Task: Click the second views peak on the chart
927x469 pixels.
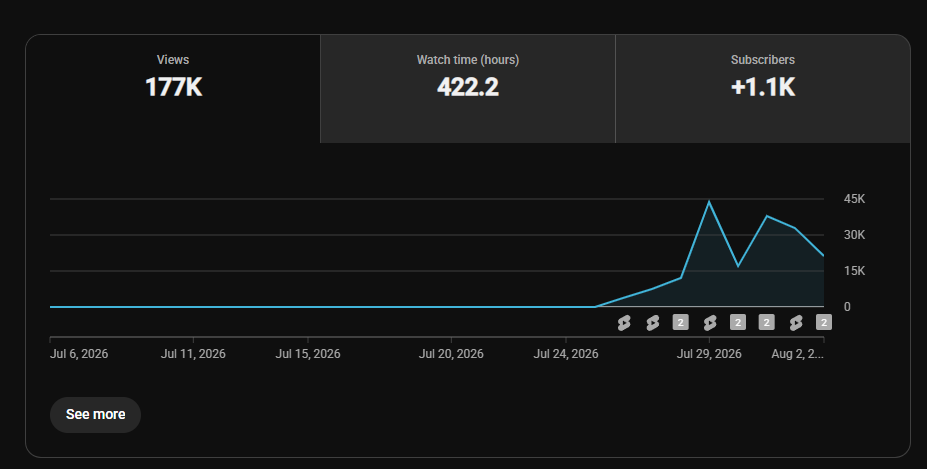Action: click(767, 216)
